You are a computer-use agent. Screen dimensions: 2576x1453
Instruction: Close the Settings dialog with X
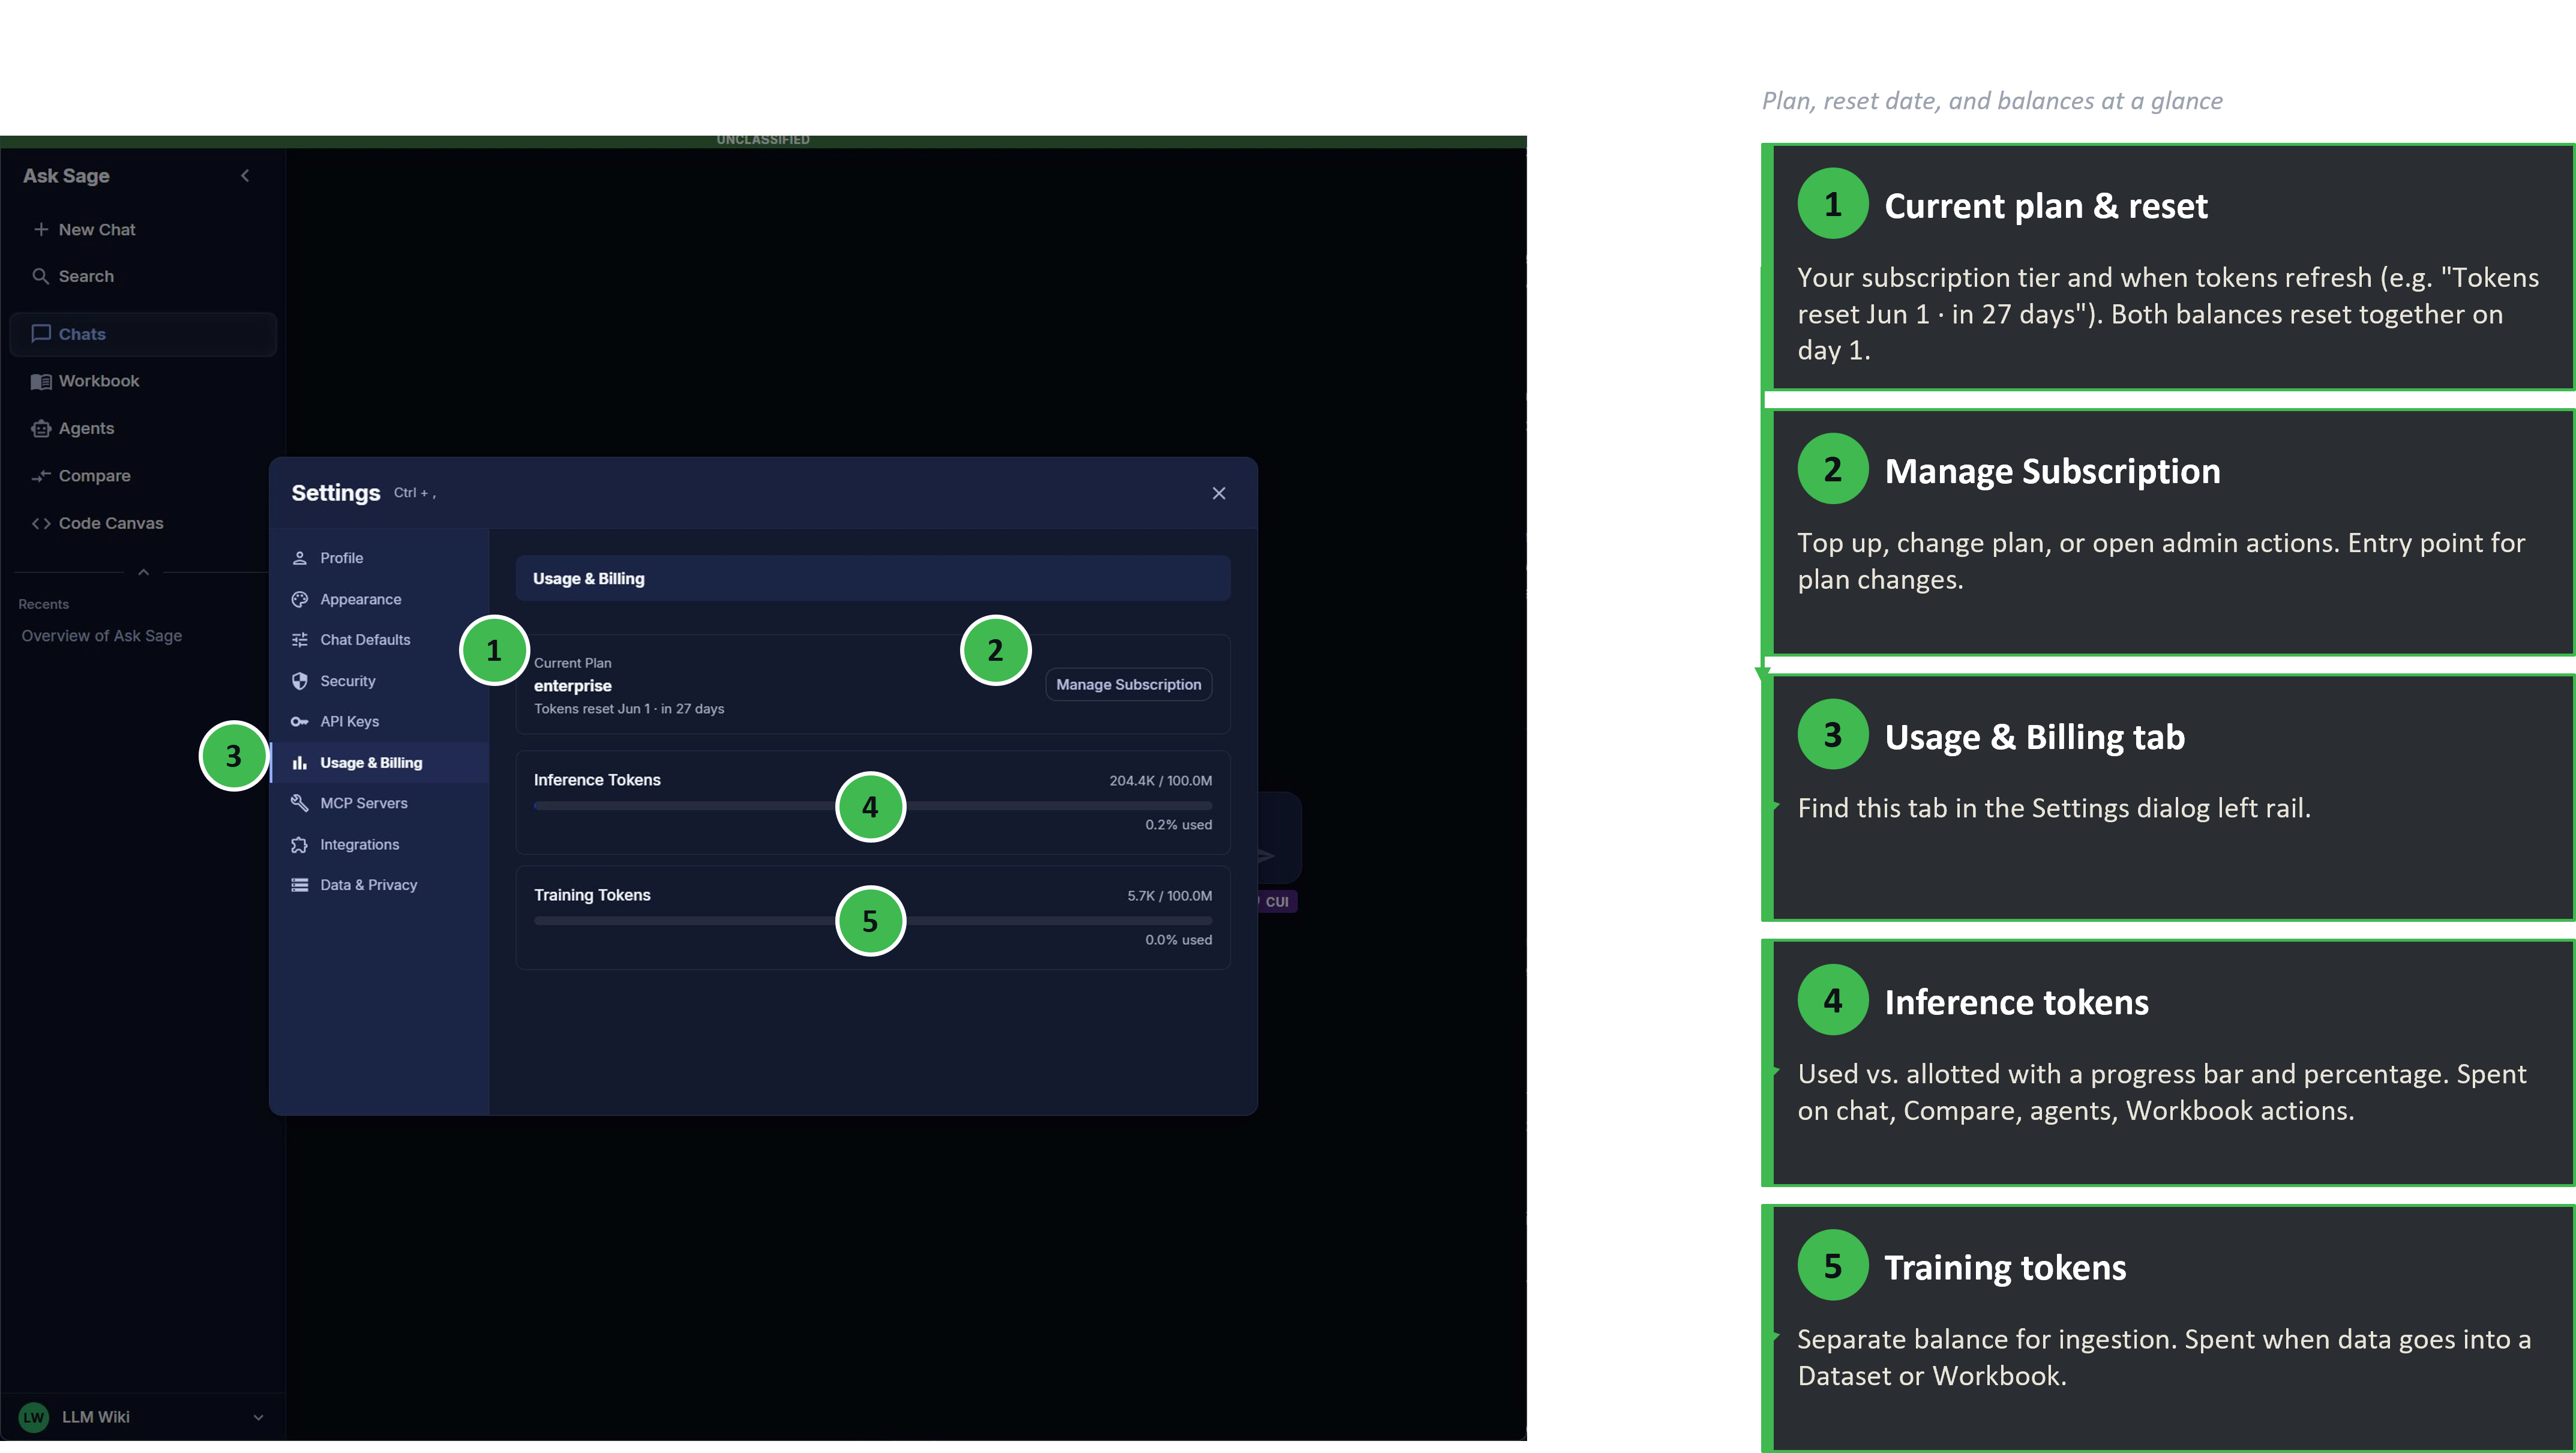click(1219, 493)
